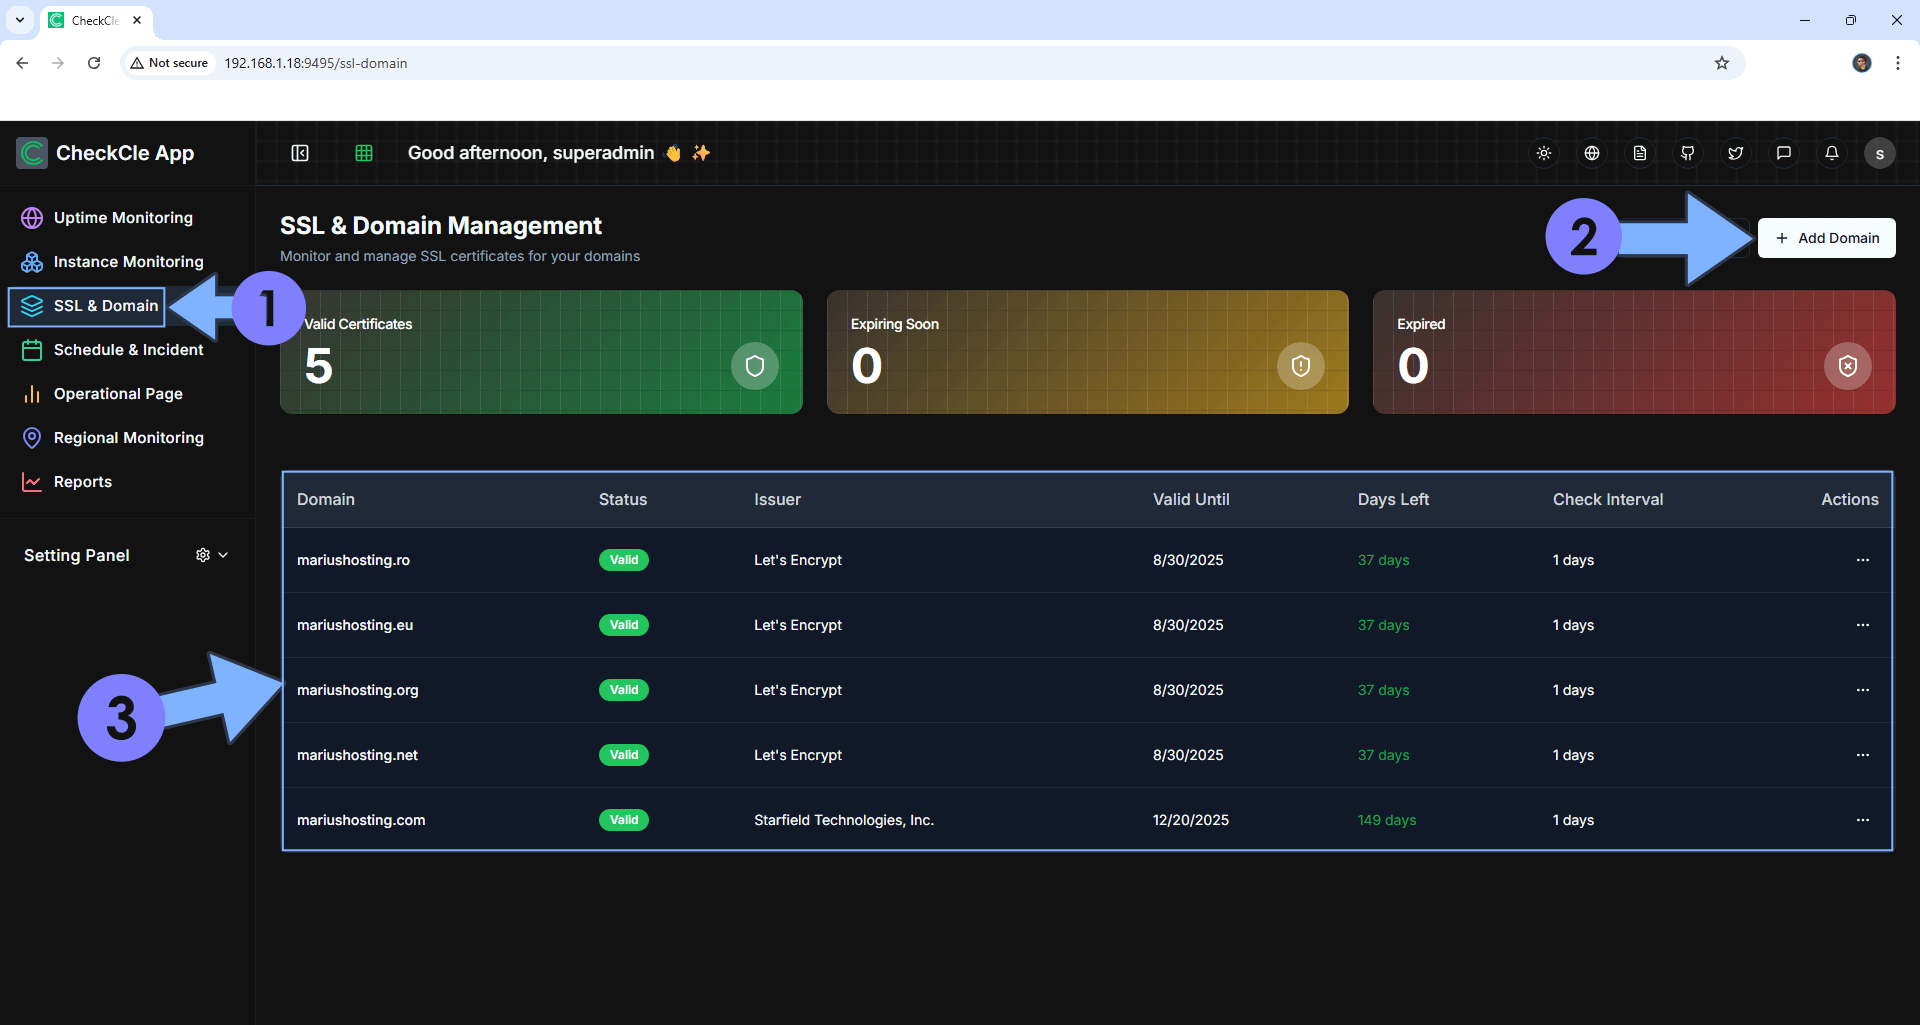Open actions menu for mariushosting.eu
Screen dimensions: 1920x1025
click(x=1863, y=625)
